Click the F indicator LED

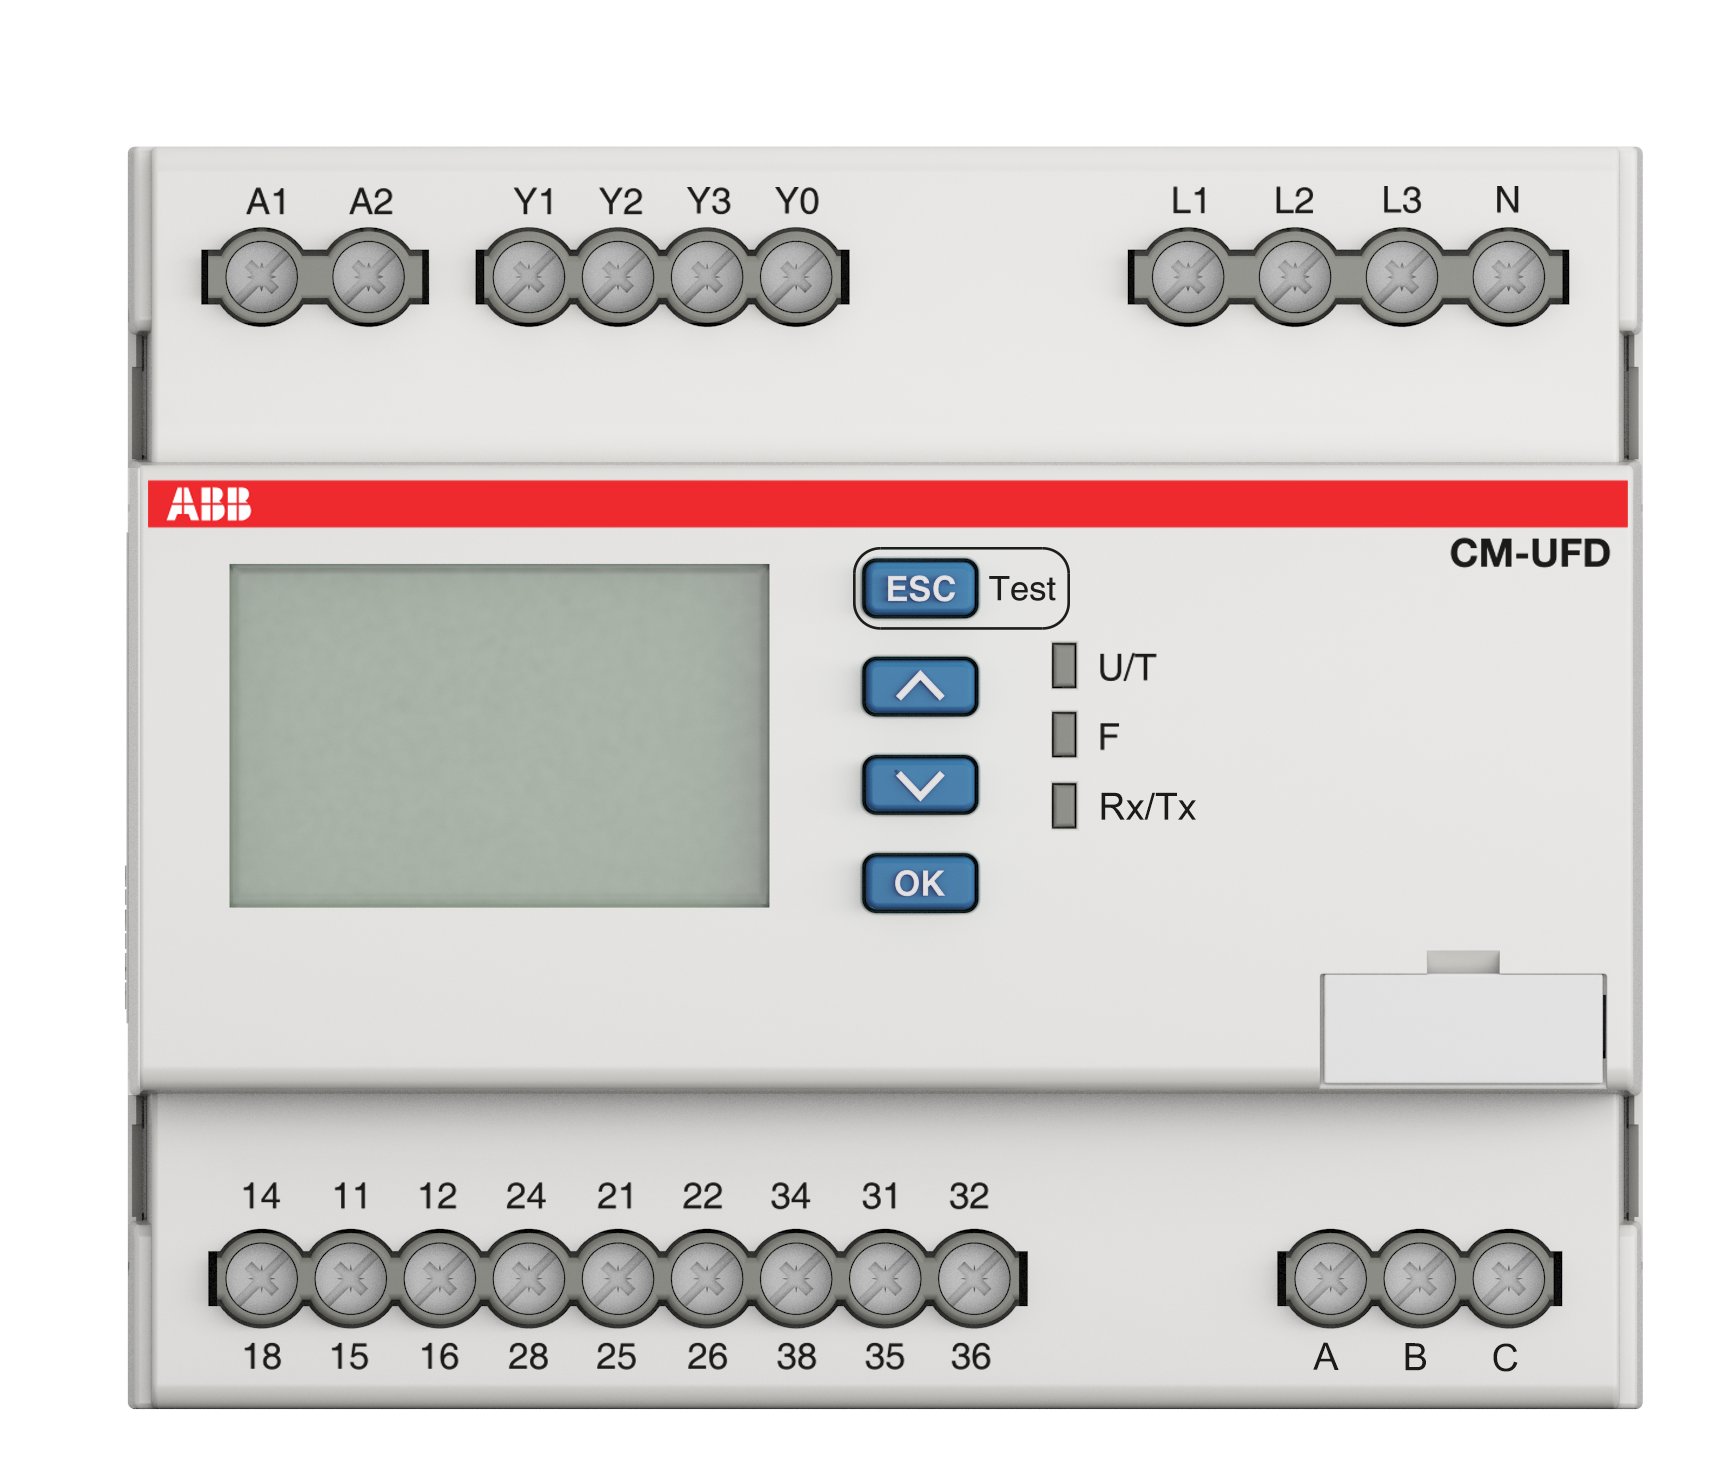point(1064,735)
